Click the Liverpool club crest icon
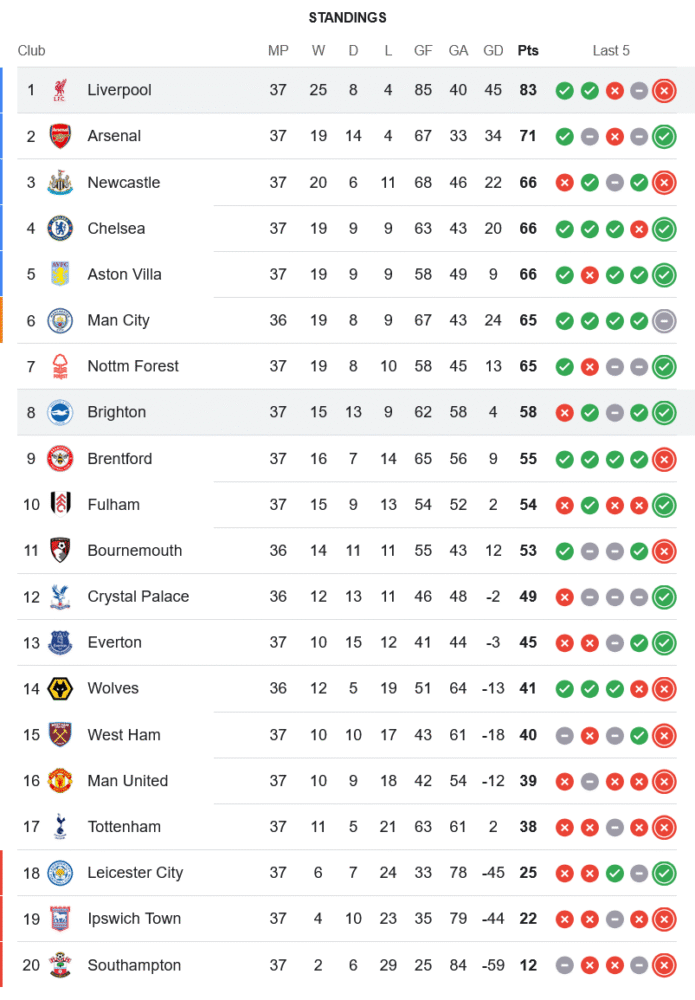Screen dimensions: 695x1000 pyautogui.click(x=60, y=90)
